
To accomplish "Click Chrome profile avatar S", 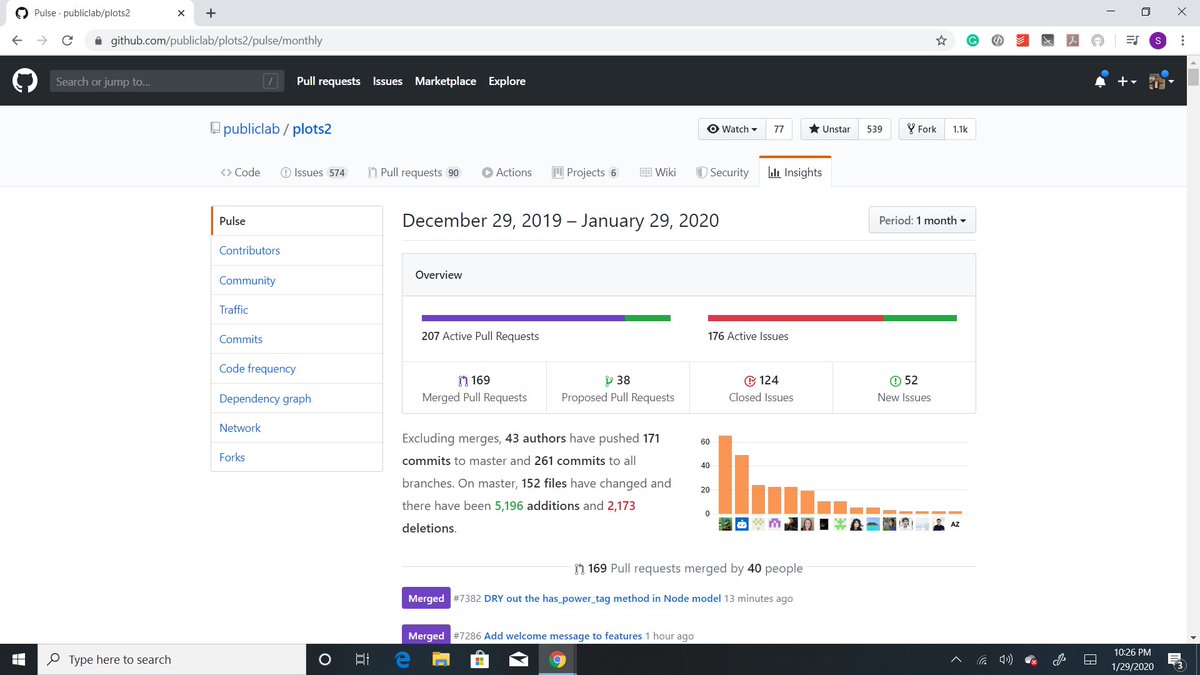I will (x=1157, y=41).
